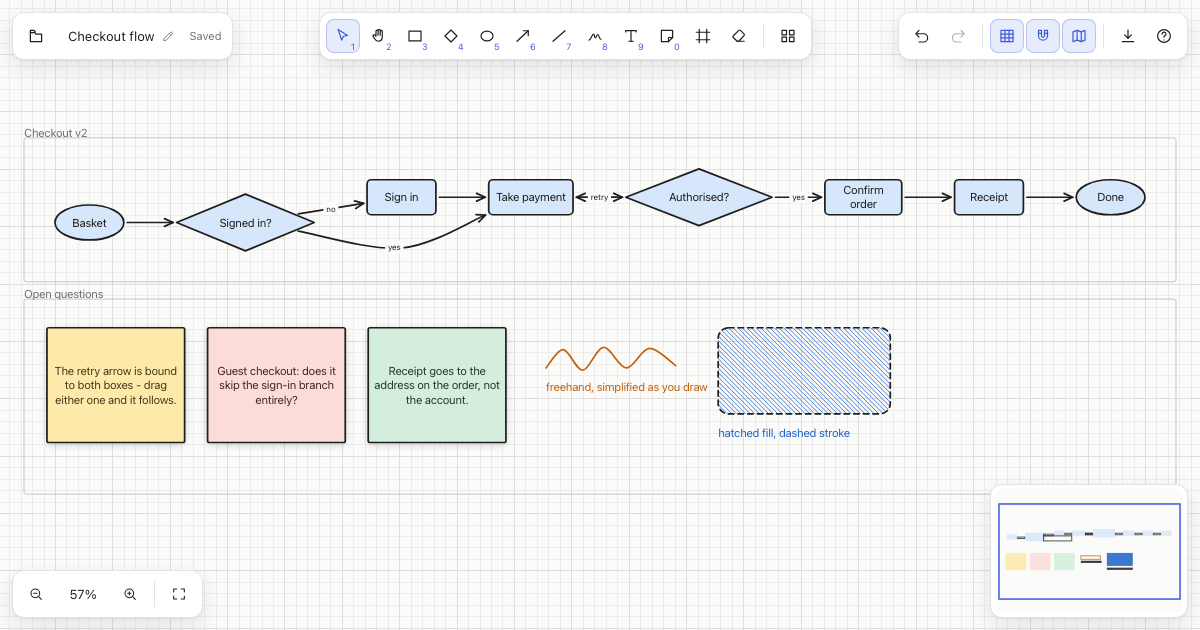Choose the rectangle shape tool
1200x630 pixels.
415,36
